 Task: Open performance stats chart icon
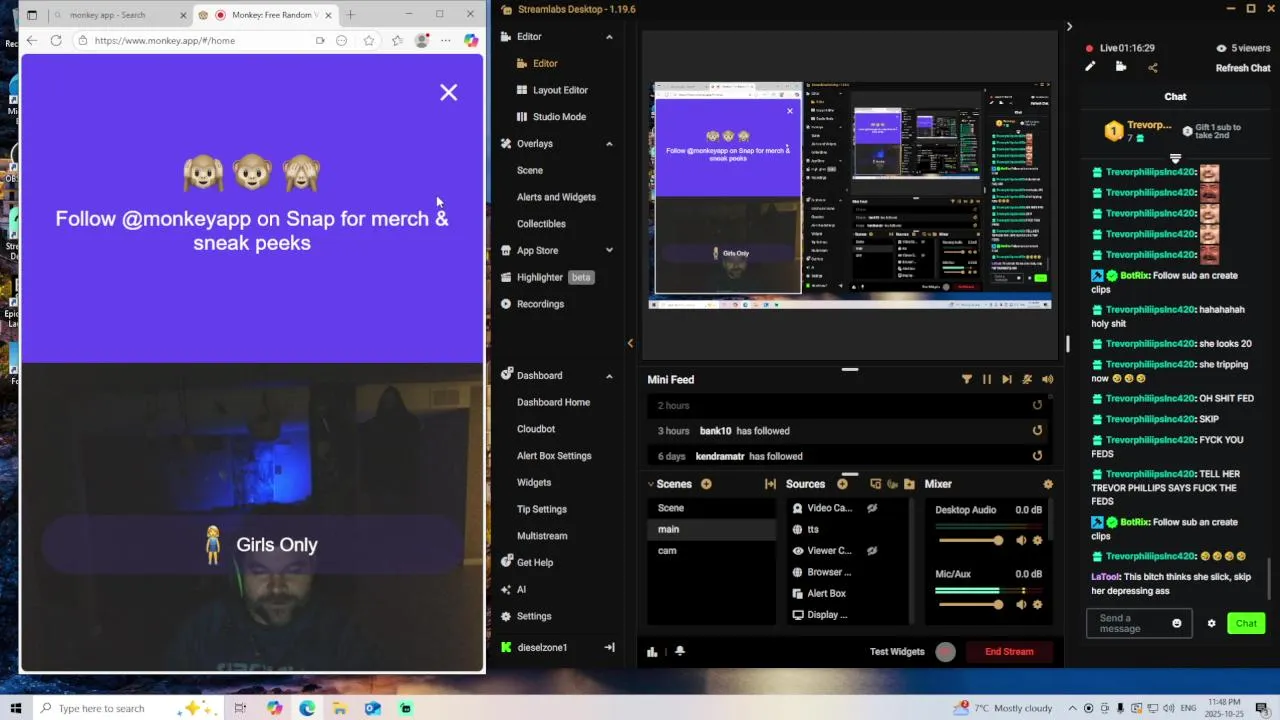[x=652, y=652]
